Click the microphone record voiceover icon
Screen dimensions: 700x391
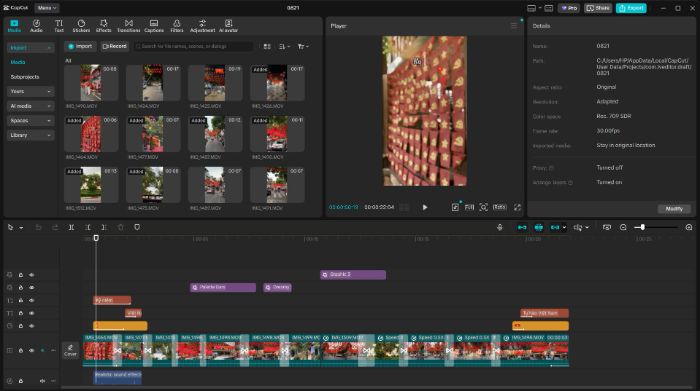[500, 227]
